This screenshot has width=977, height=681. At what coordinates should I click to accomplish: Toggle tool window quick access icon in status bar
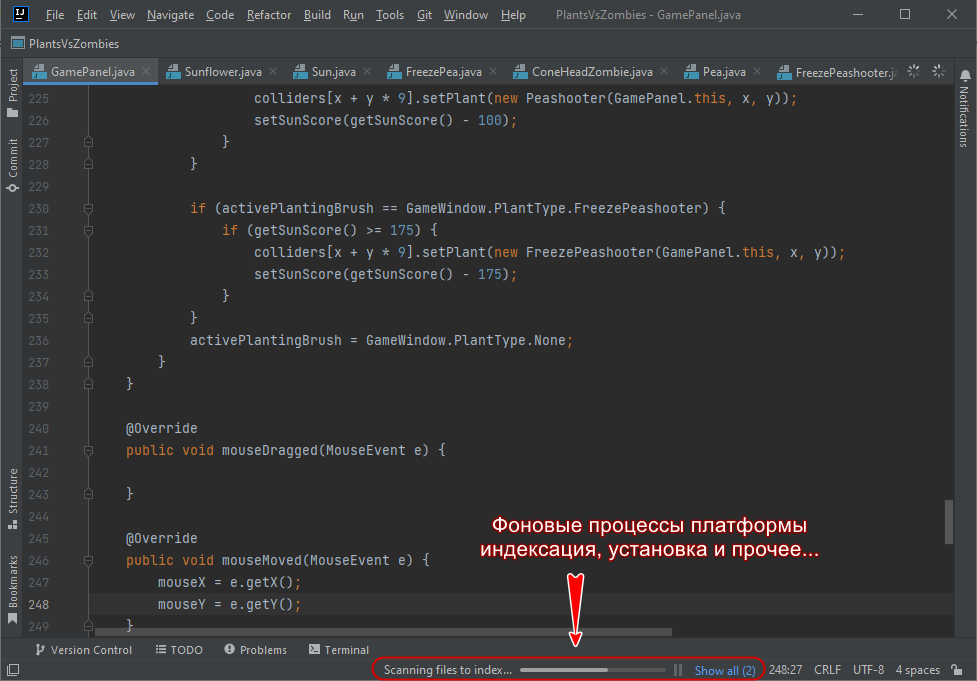[13, 670]
